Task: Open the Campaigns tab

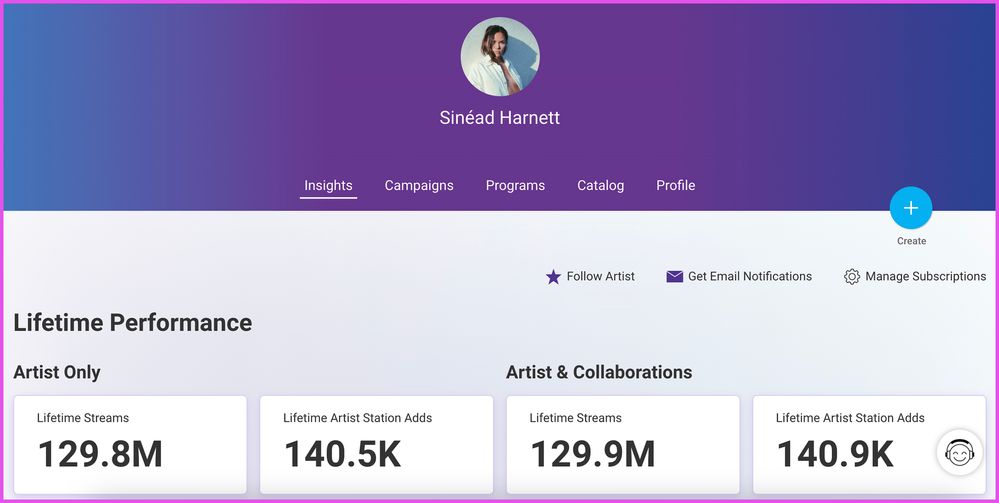Action: 419,185
